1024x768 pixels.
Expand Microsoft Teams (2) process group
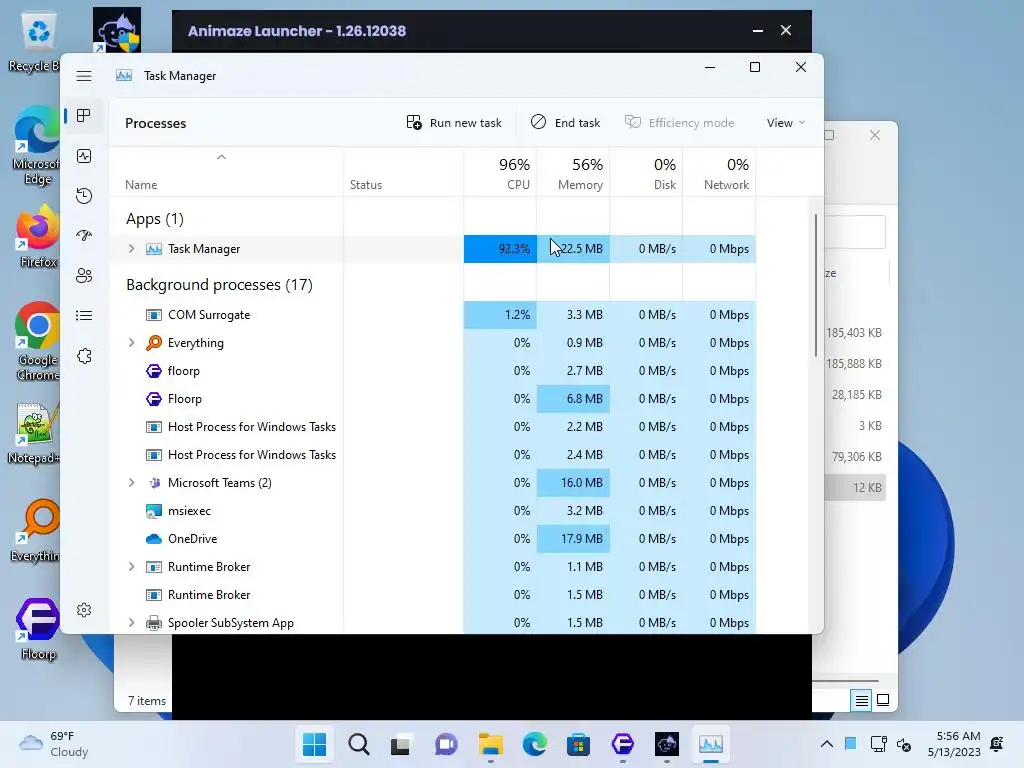tap(131, 483)
